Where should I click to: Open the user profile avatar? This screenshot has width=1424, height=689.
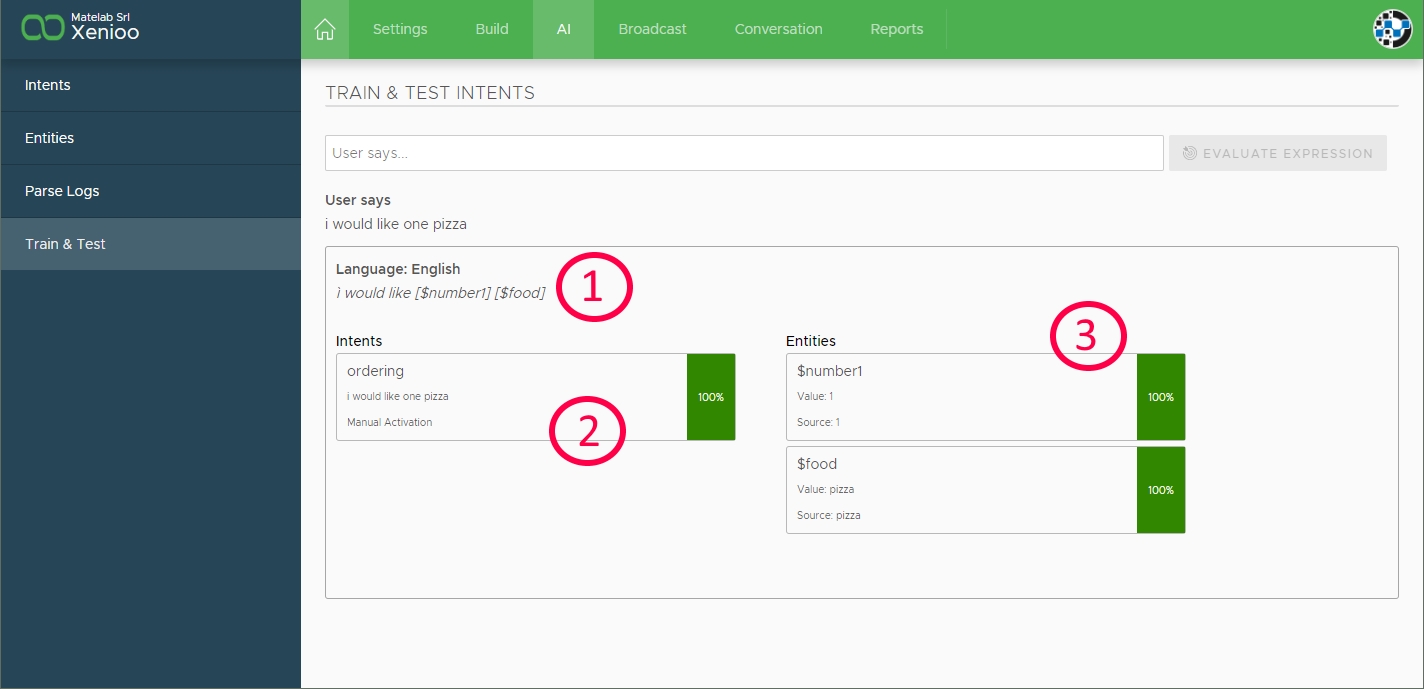pyautogui.click(x=1391, y=29)
